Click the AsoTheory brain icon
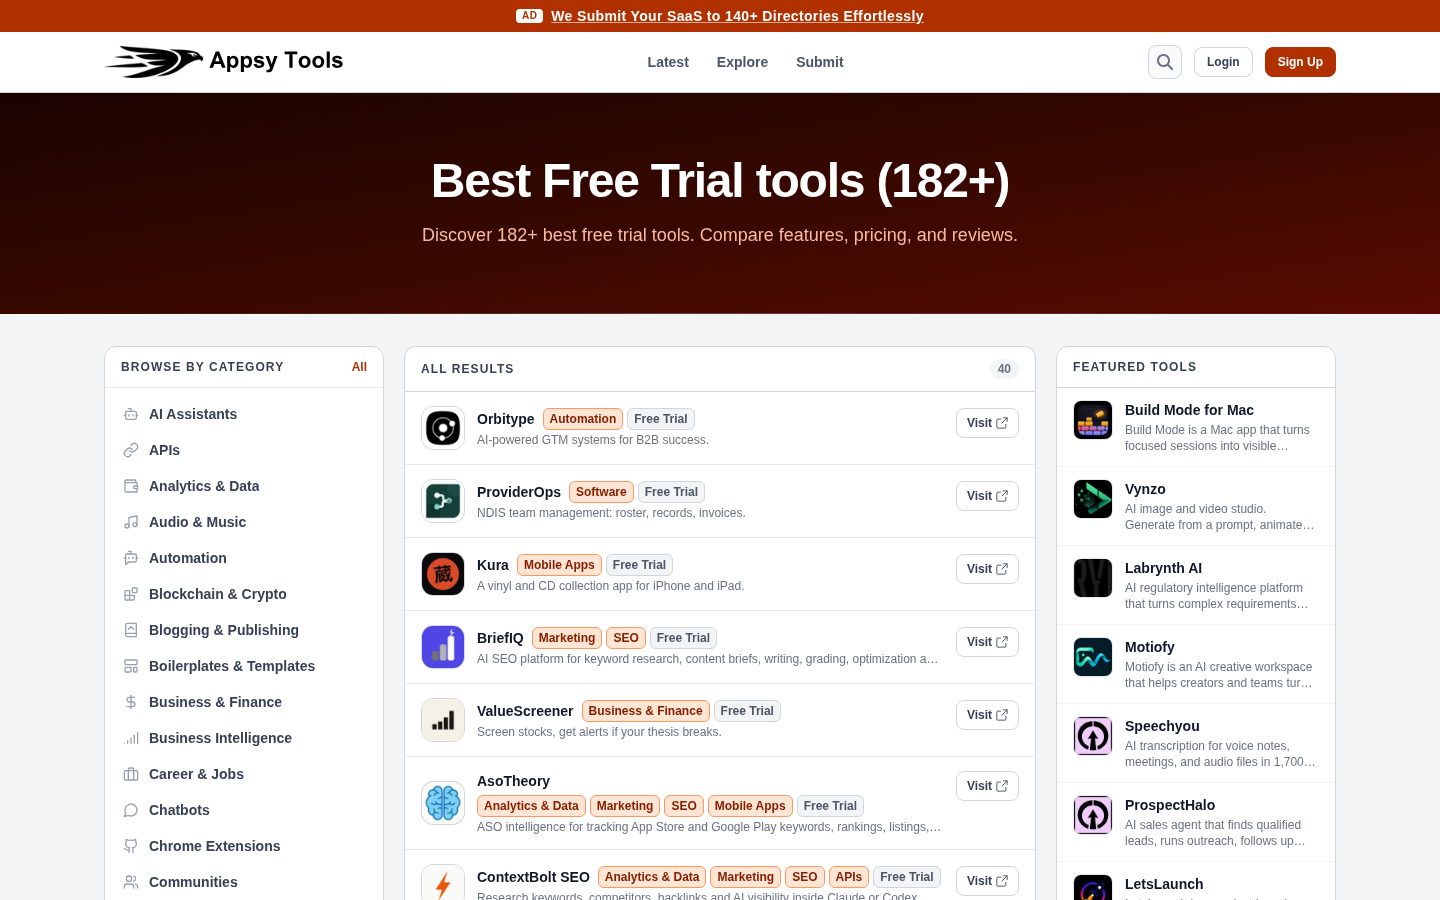This screenshot has height=900, width=1440. [443, 803]
